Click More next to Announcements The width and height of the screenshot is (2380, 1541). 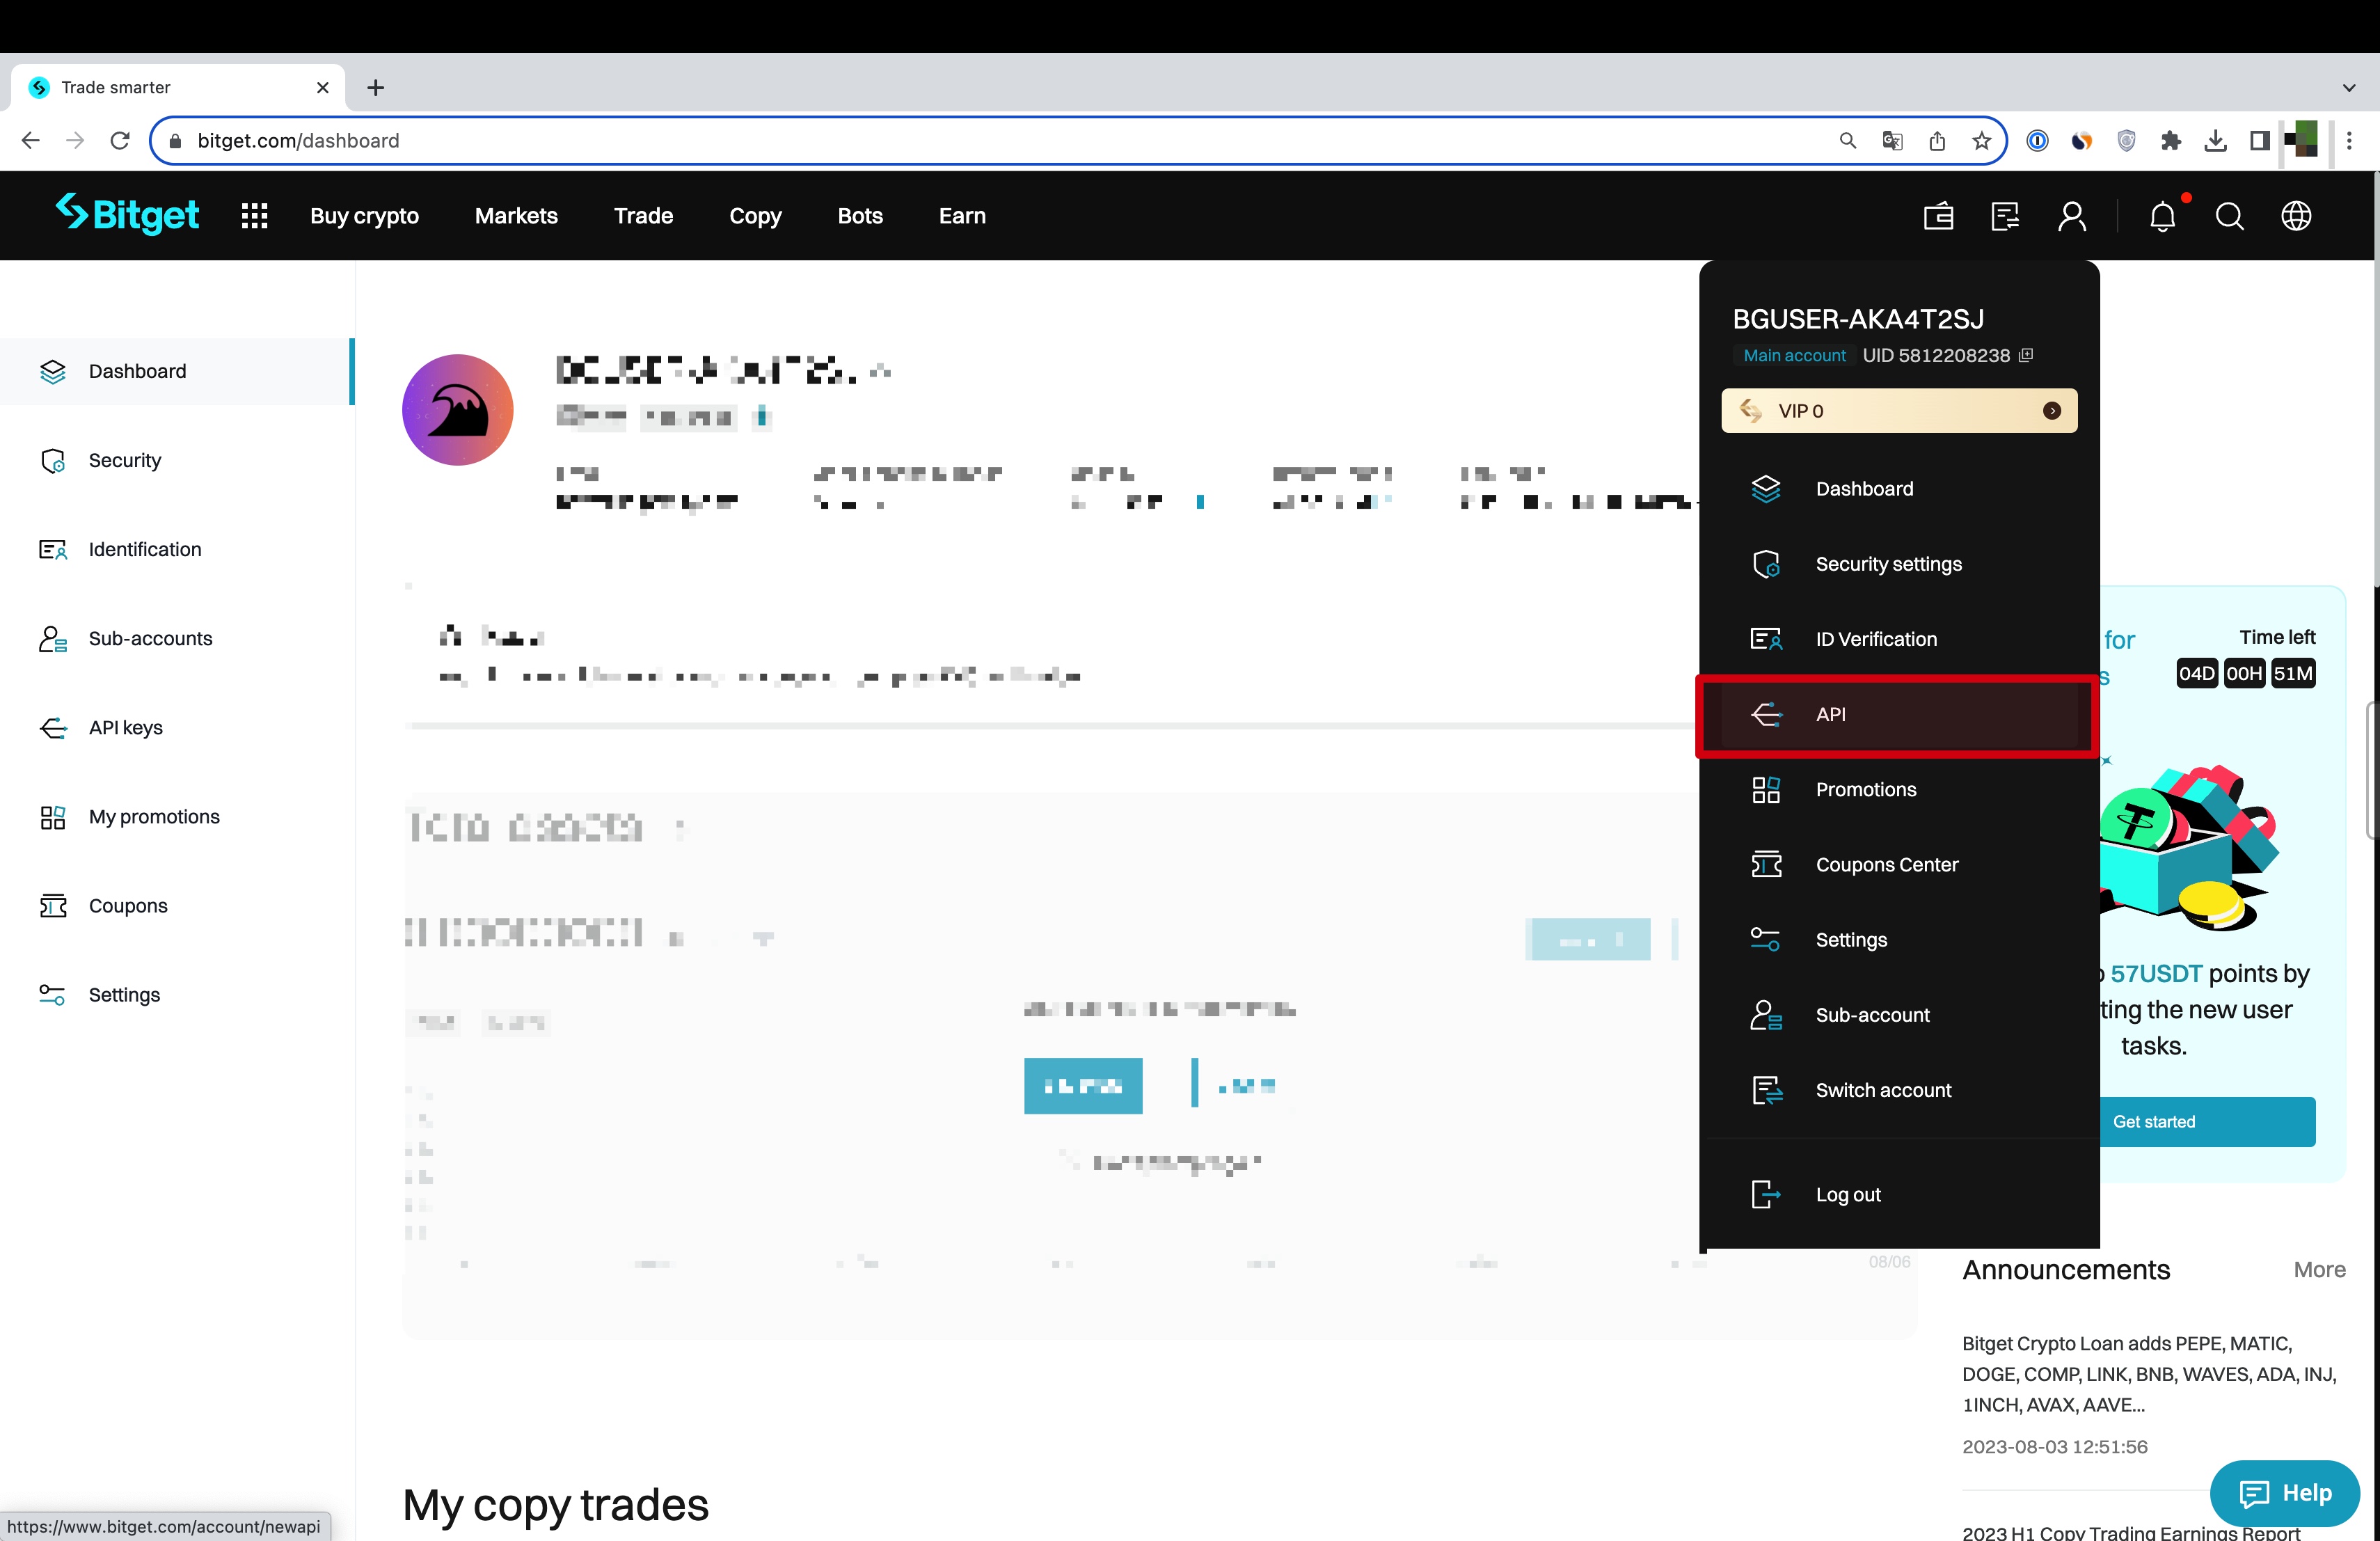(2319, 1269)
